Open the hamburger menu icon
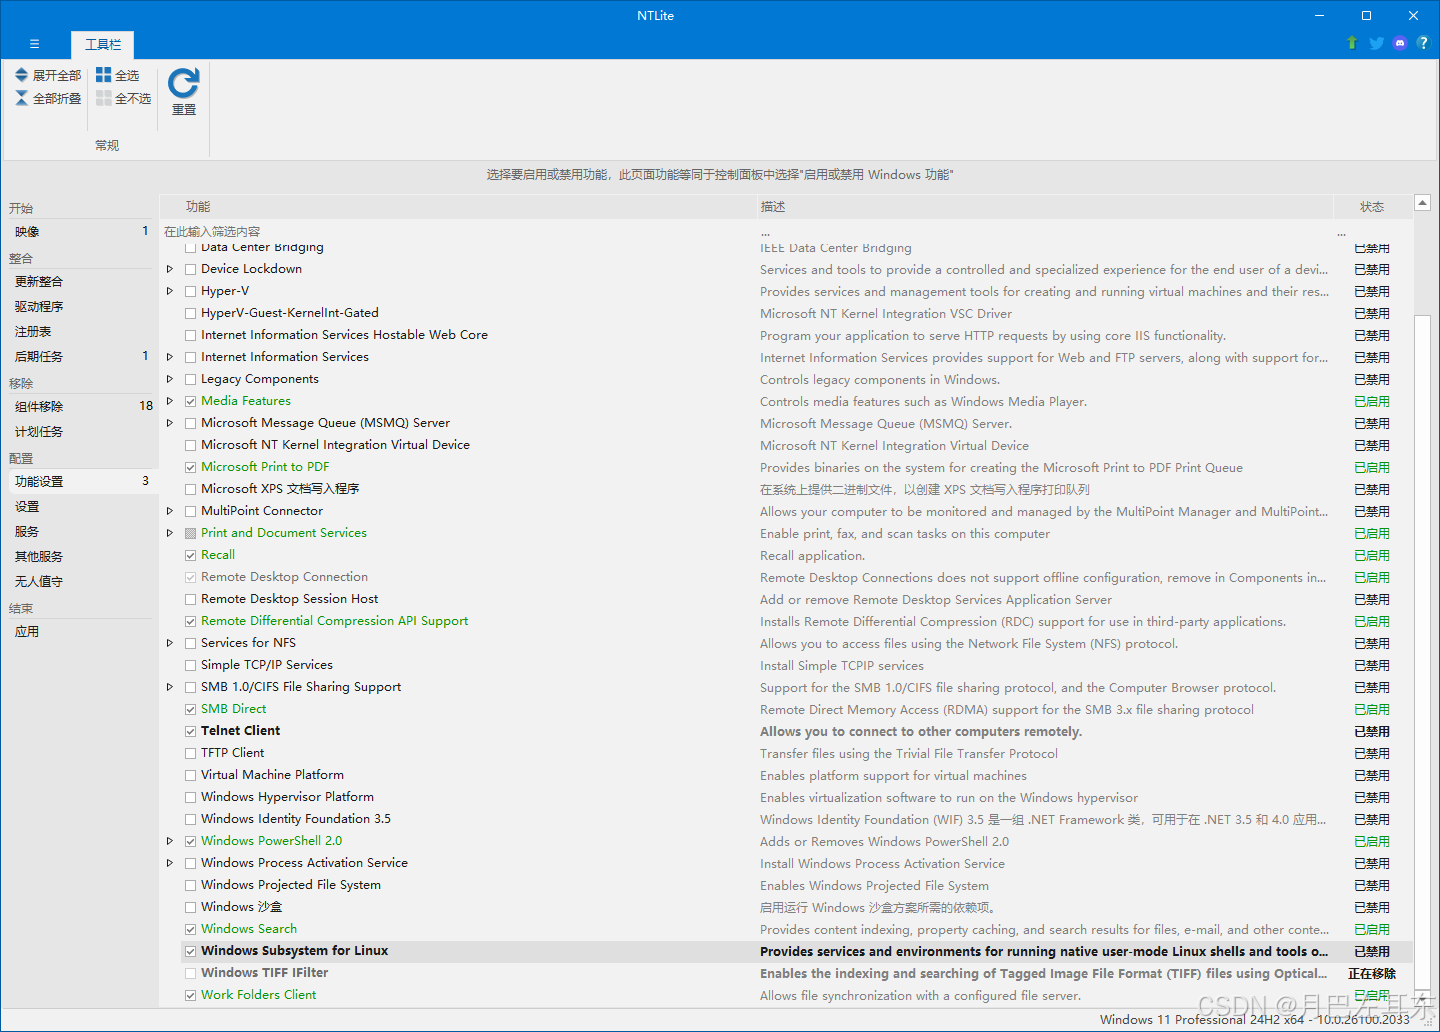This screenshot has width=1440, height=1032. [34, 44]
